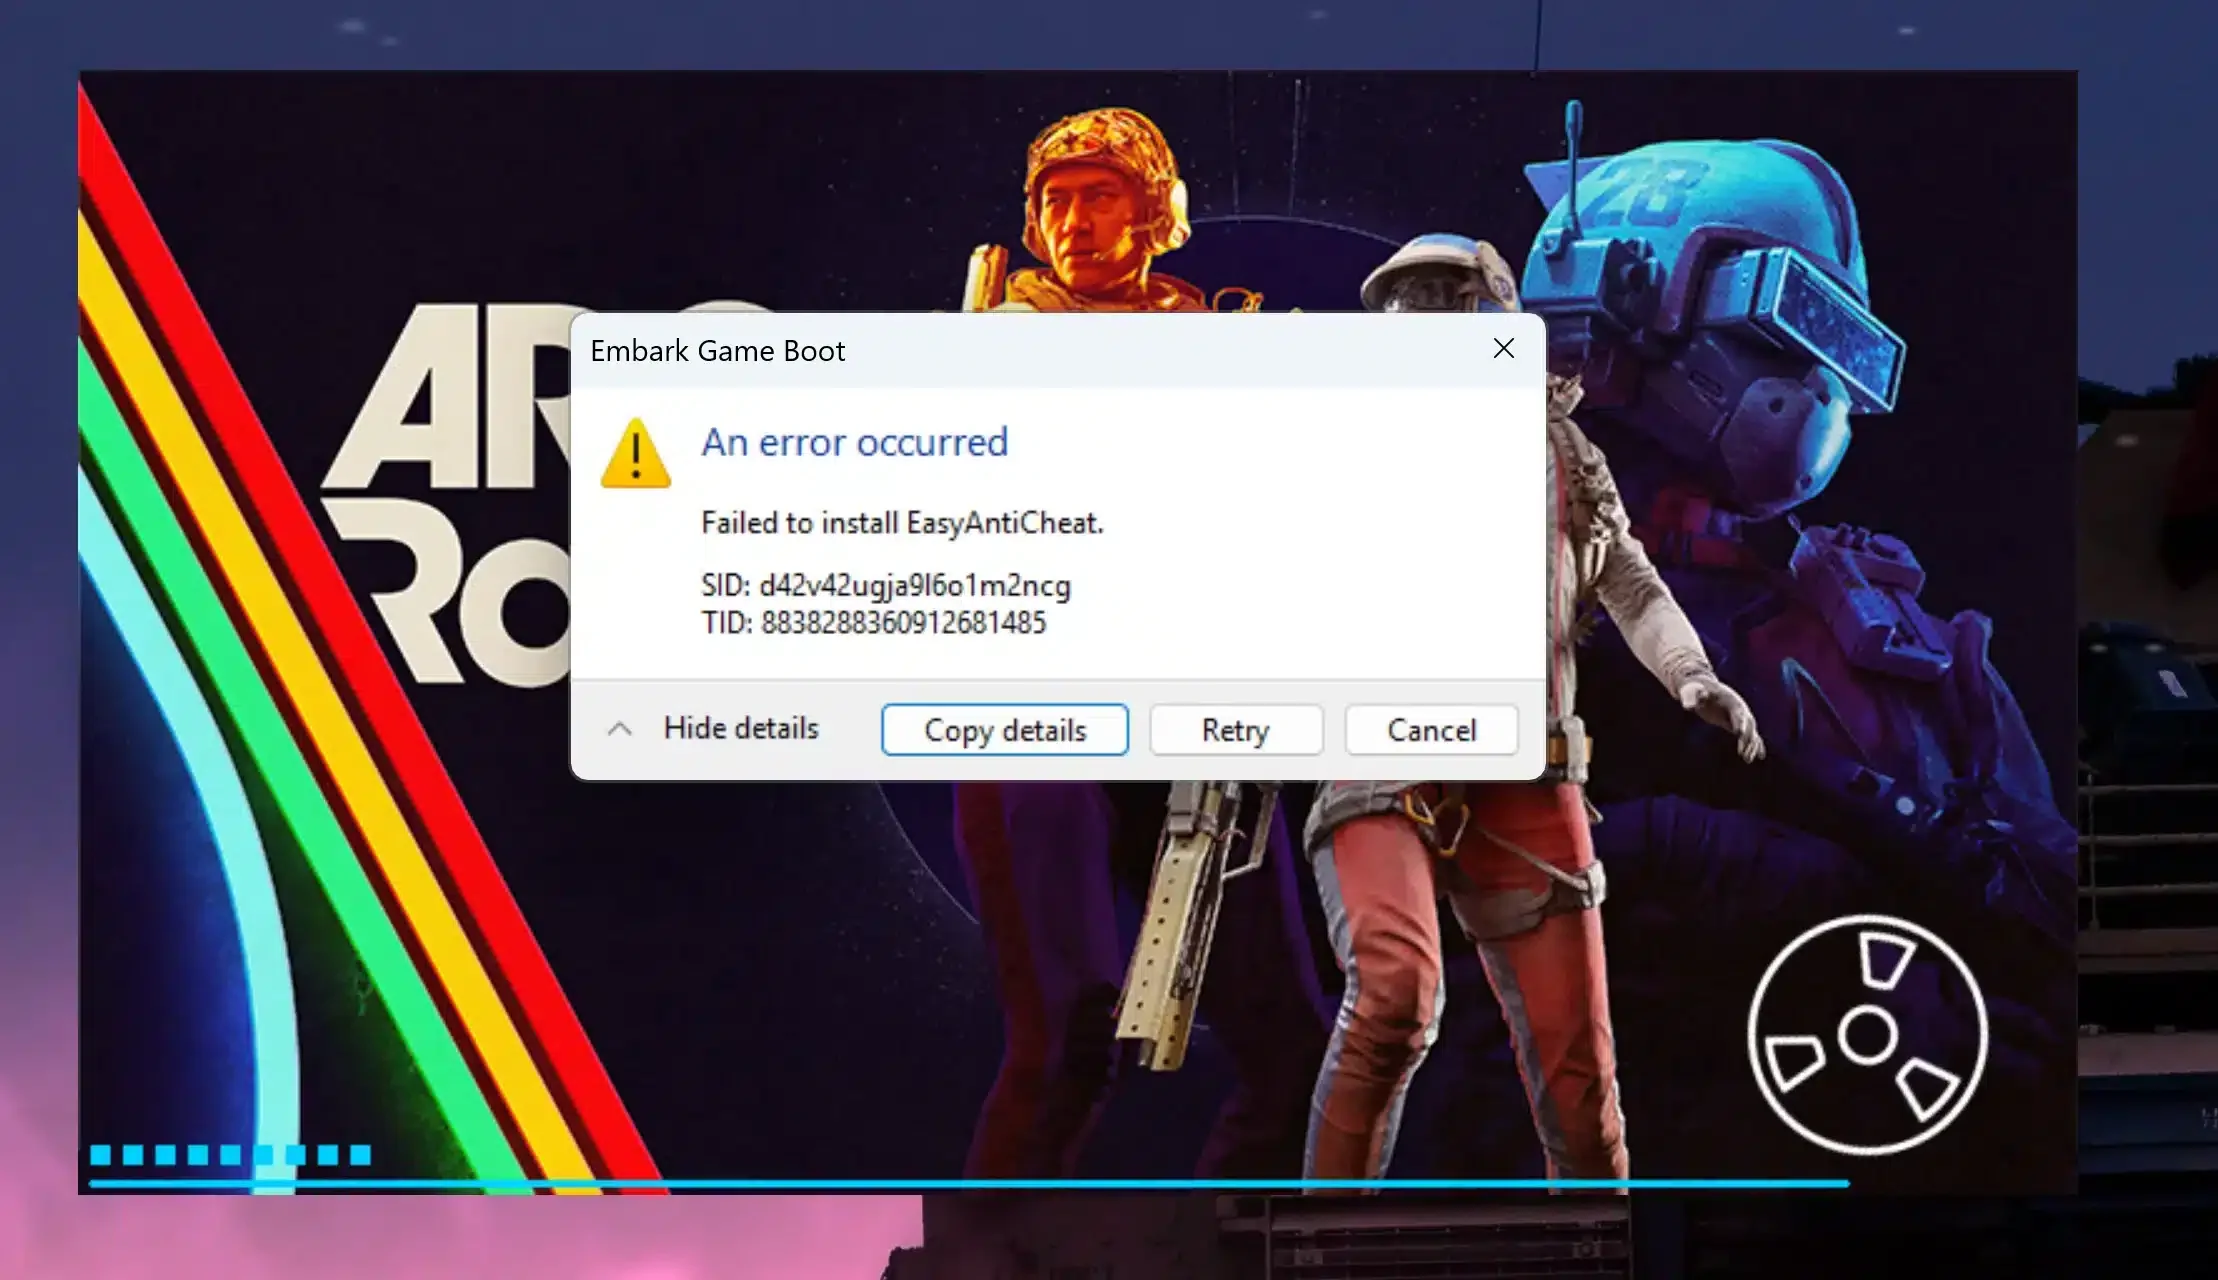Collapse details with the Hide details chevron

pyautogui.click(x=620, y=729)
